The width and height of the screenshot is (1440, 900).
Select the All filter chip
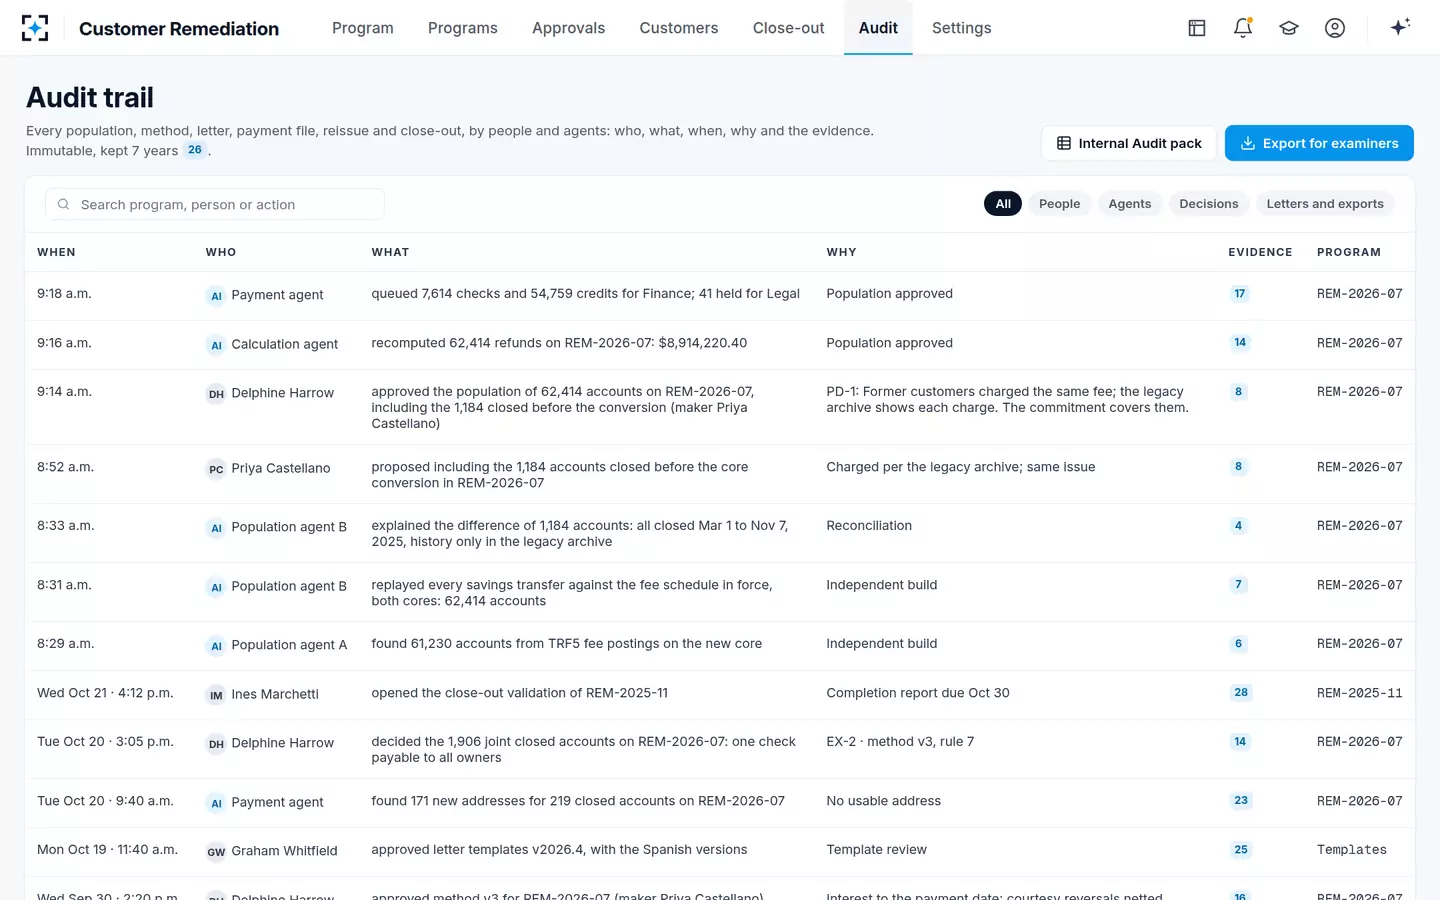(1003, 204)
